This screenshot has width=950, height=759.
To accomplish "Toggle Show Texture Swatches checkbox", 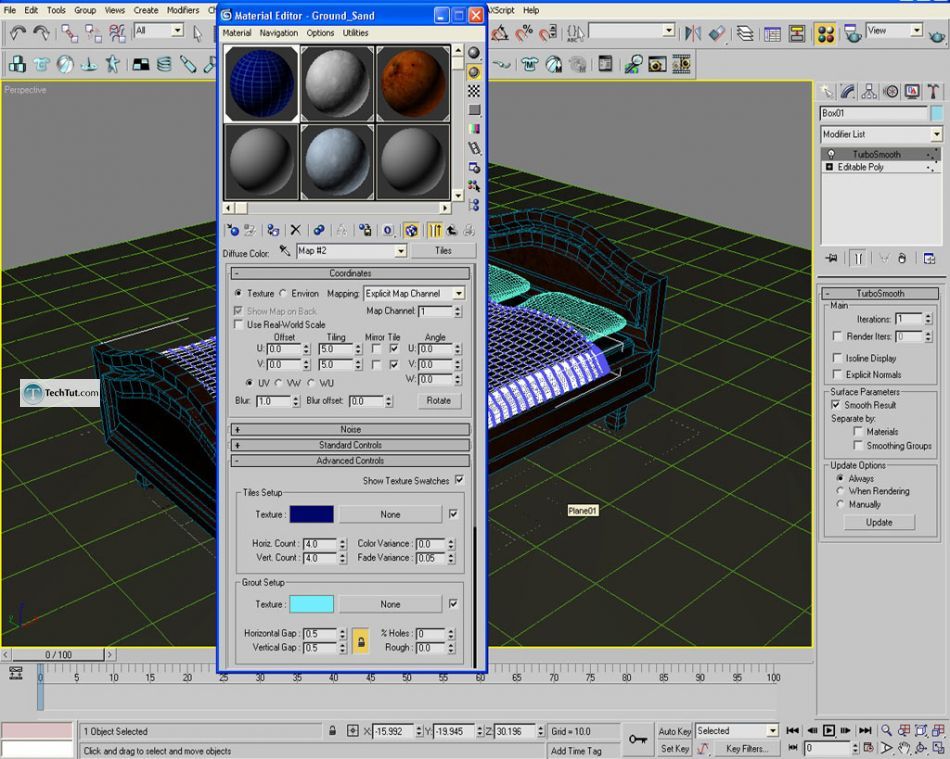I will (x=459, y=480).
